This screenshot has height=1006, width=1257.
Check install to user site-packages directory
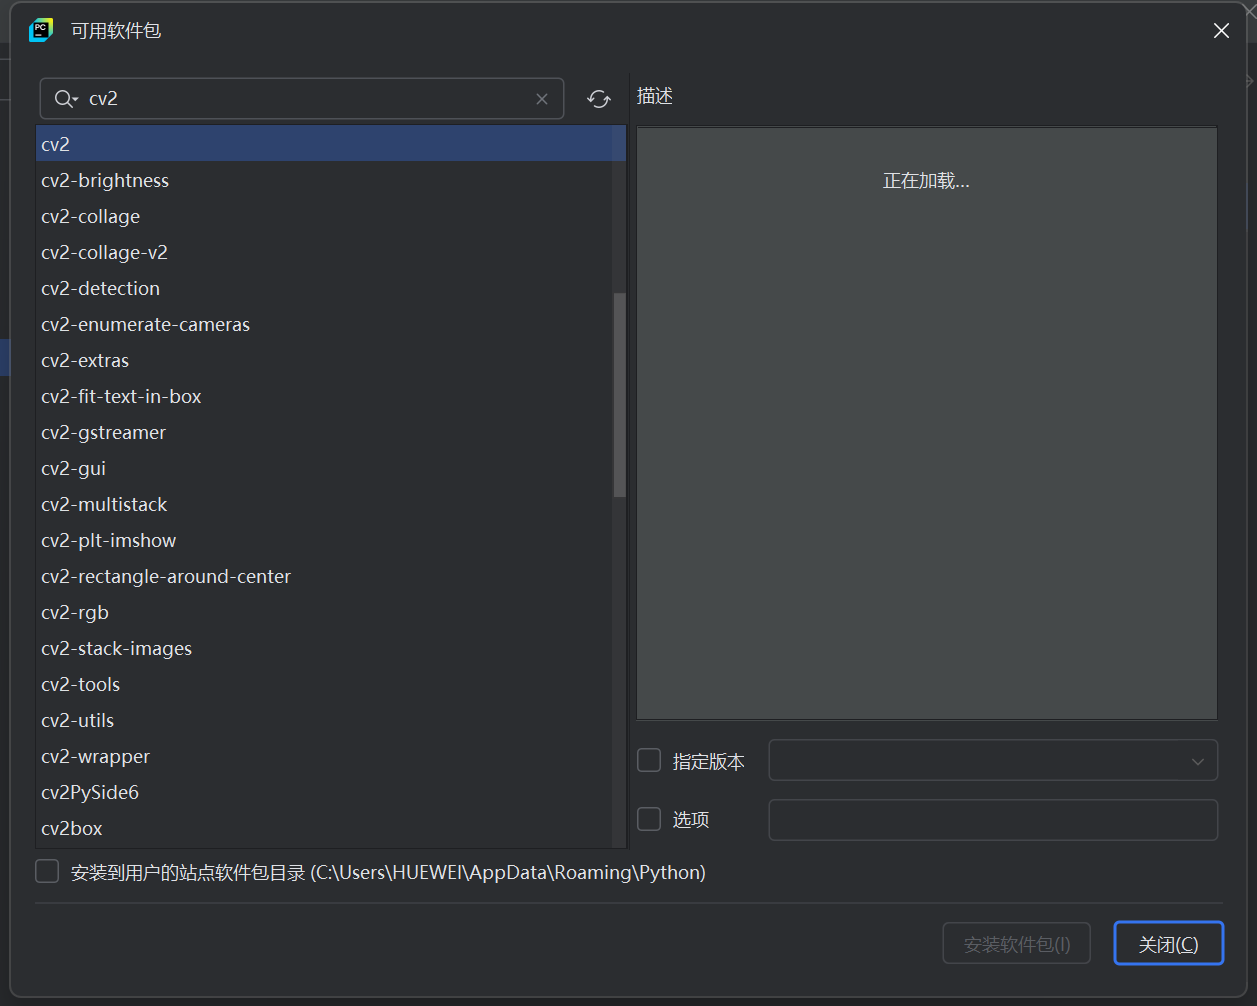coord(46,870)
